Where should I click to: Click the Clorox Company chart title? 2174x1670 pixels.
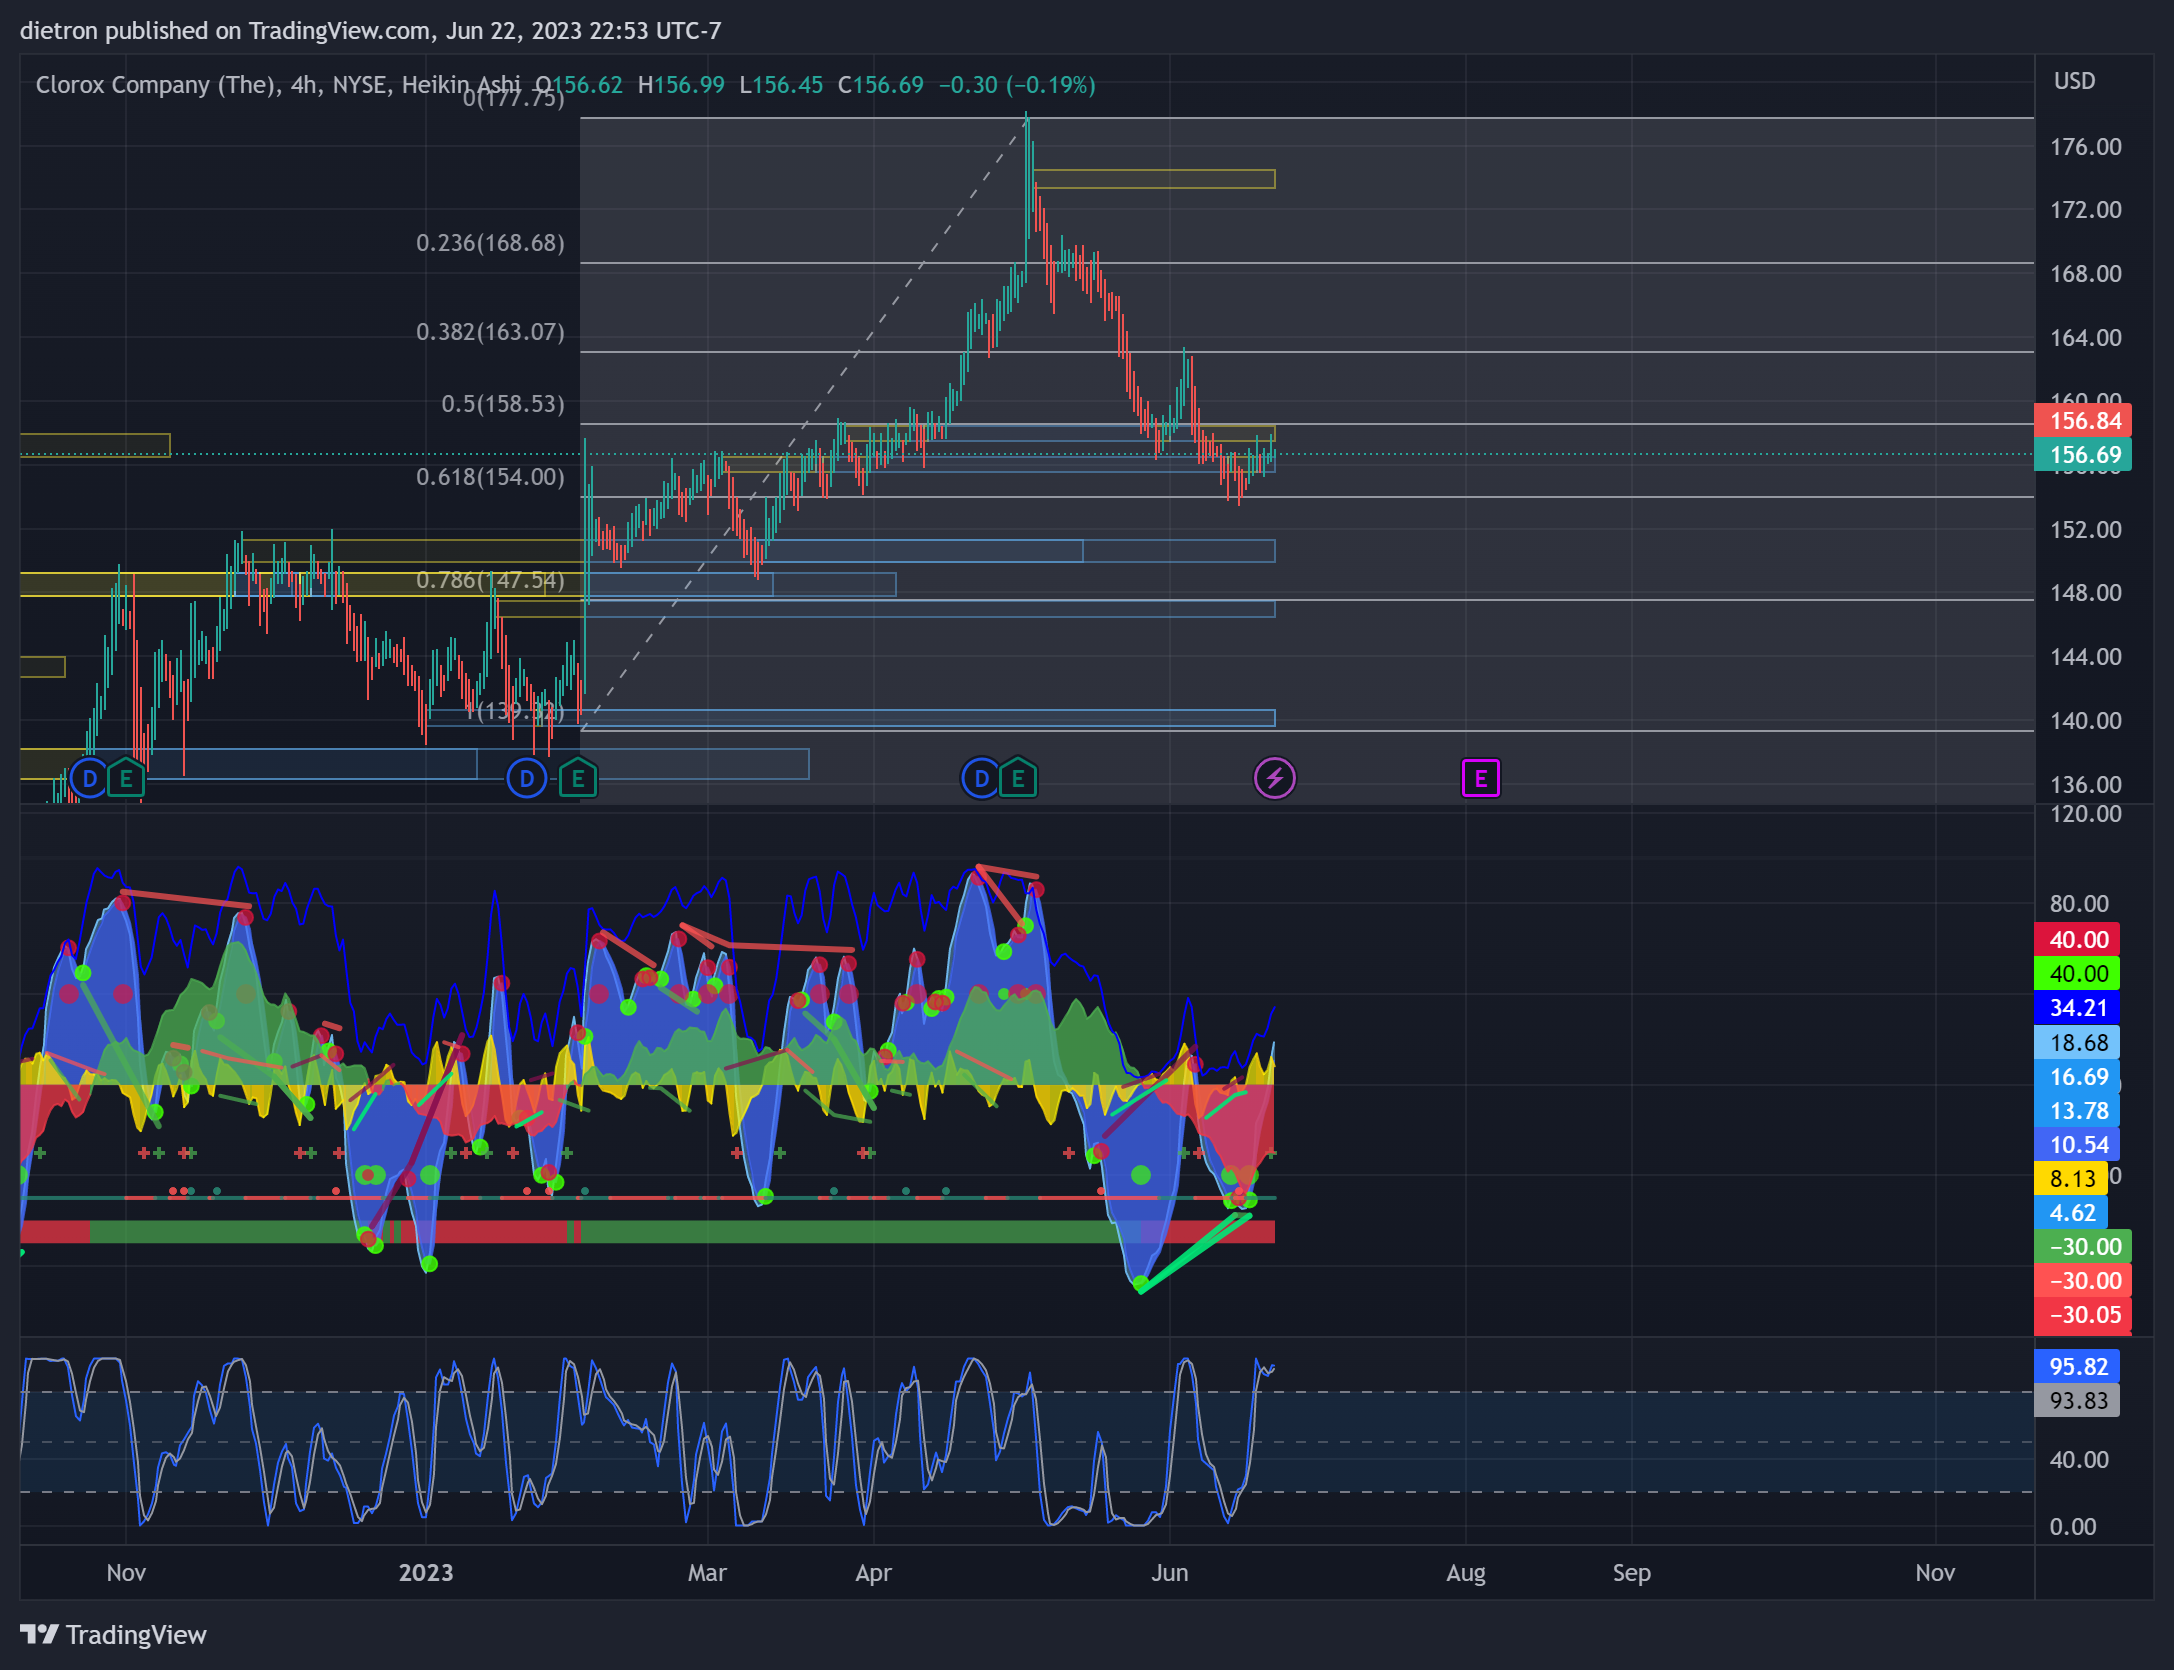pyautogui.click(x=278, y=85)
